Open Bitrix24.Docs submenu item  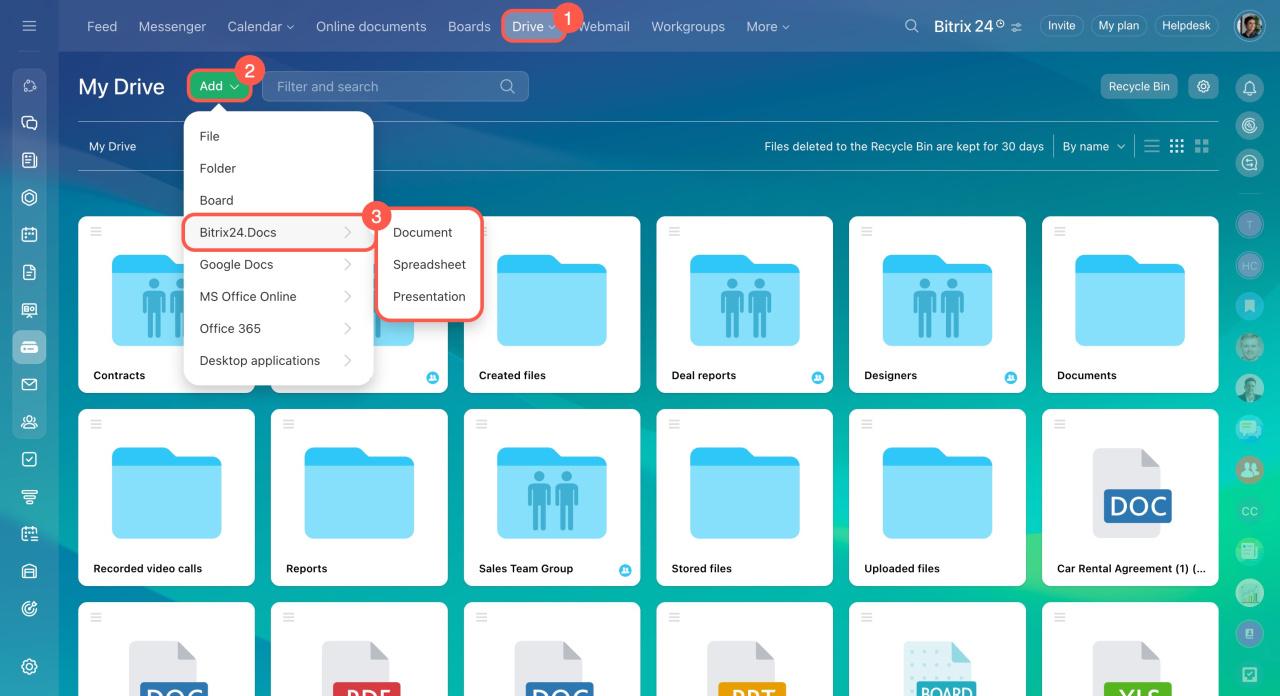(x=278, y=233)
